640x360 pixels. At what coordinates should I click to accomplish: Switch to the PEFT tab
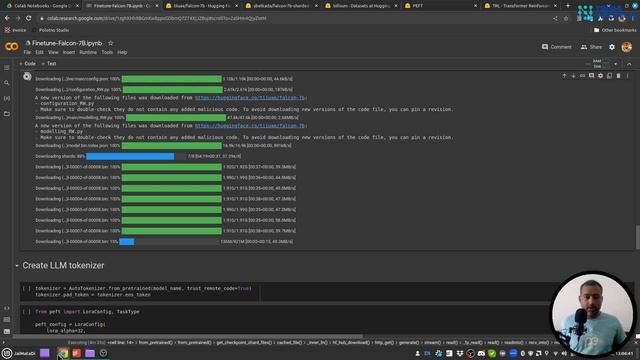440,6
